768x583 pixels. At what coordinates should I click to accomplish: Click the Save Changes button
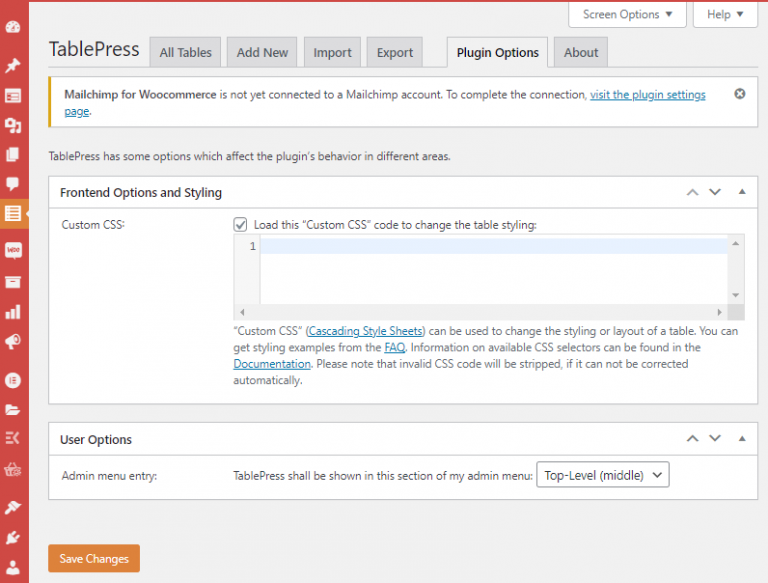tap(94, 558)
